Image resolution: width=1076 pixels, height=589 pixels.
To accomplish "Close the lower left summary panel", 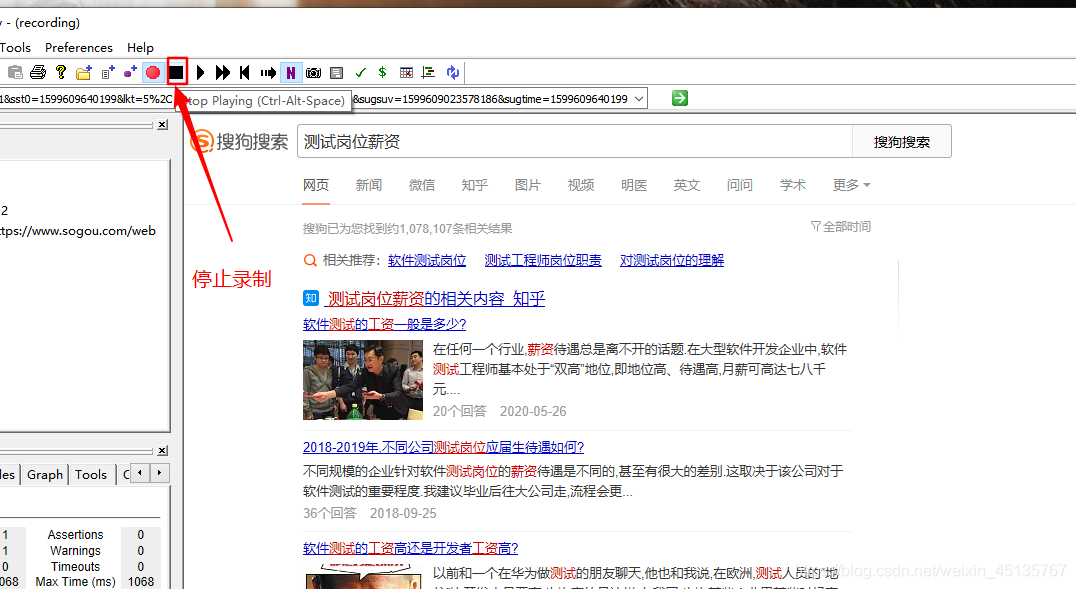I will point(162,450).
